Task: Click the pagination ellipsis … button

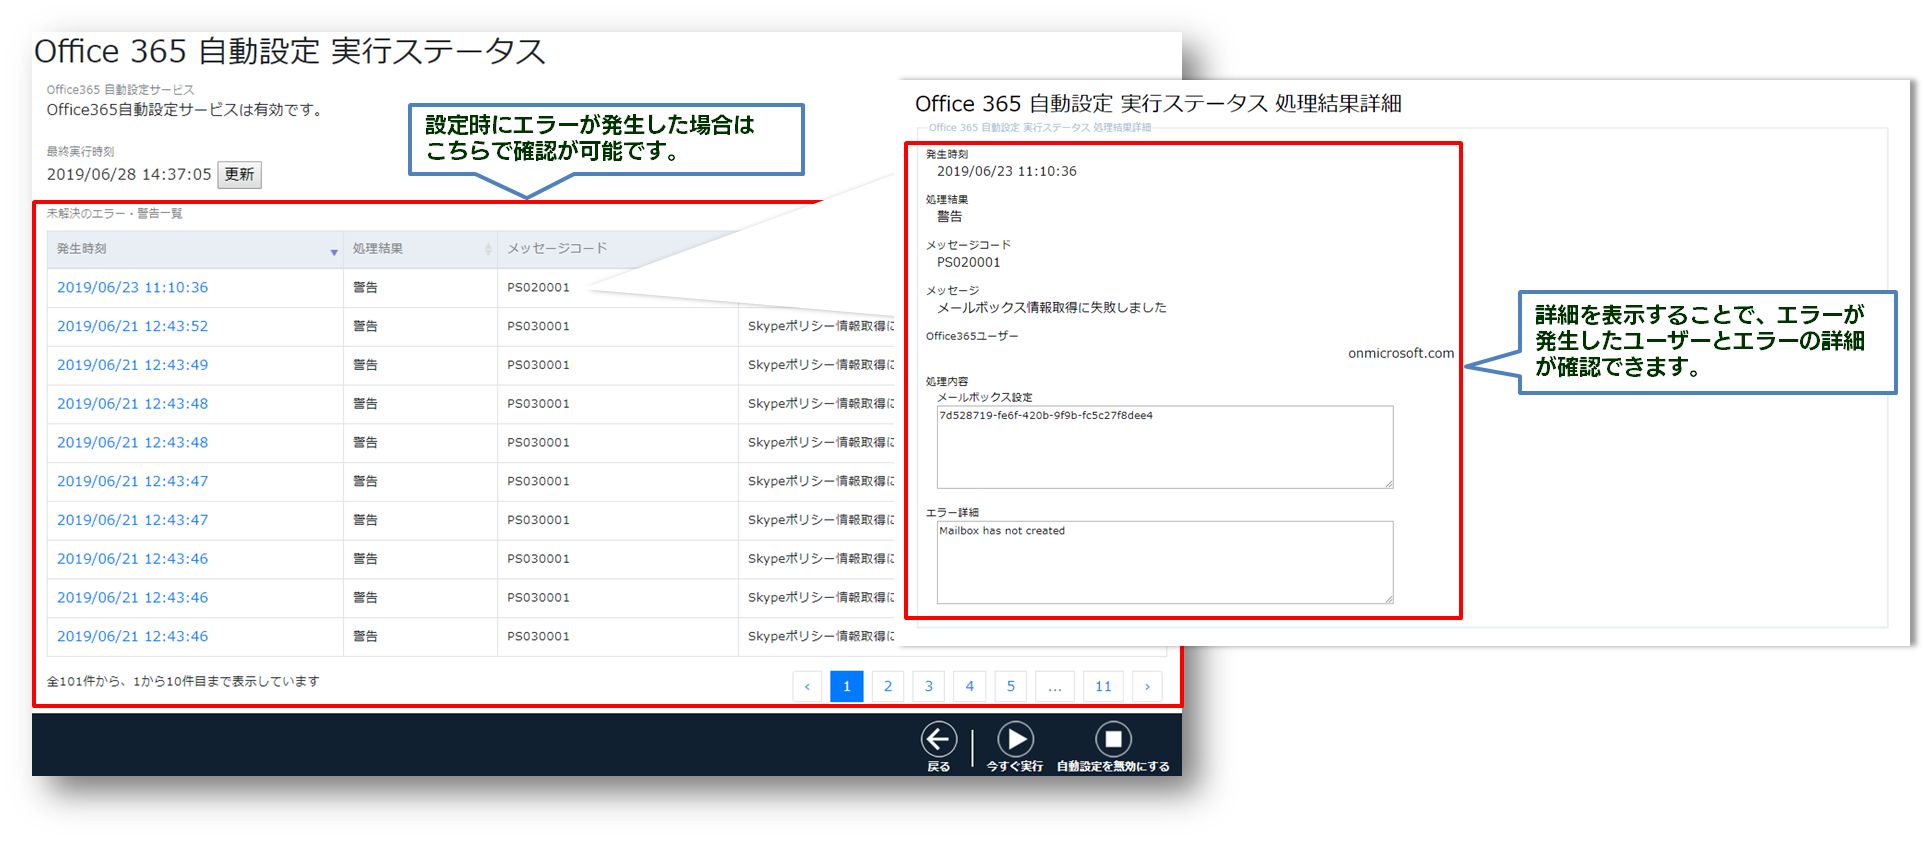Action: [x=1055, y=686]
